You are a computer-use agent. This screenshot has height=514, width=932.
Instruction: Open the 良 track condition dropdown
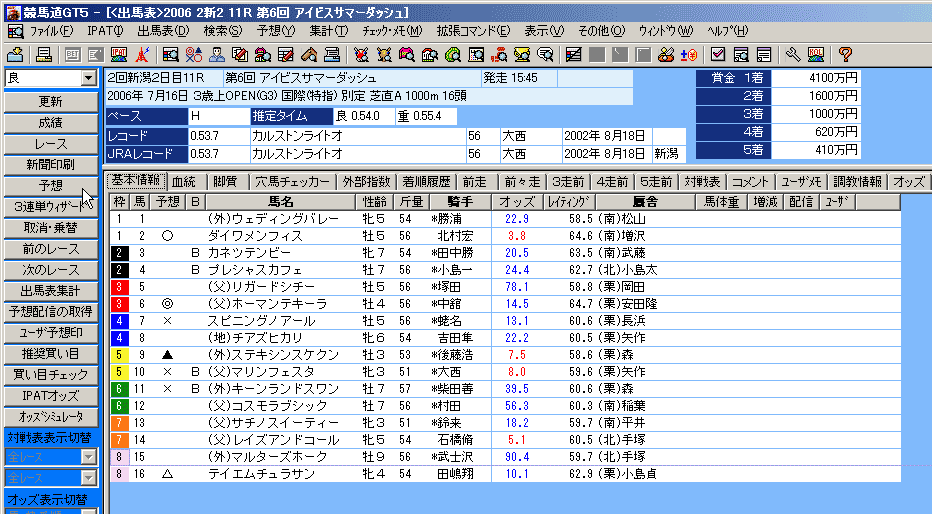click(89, 78)
